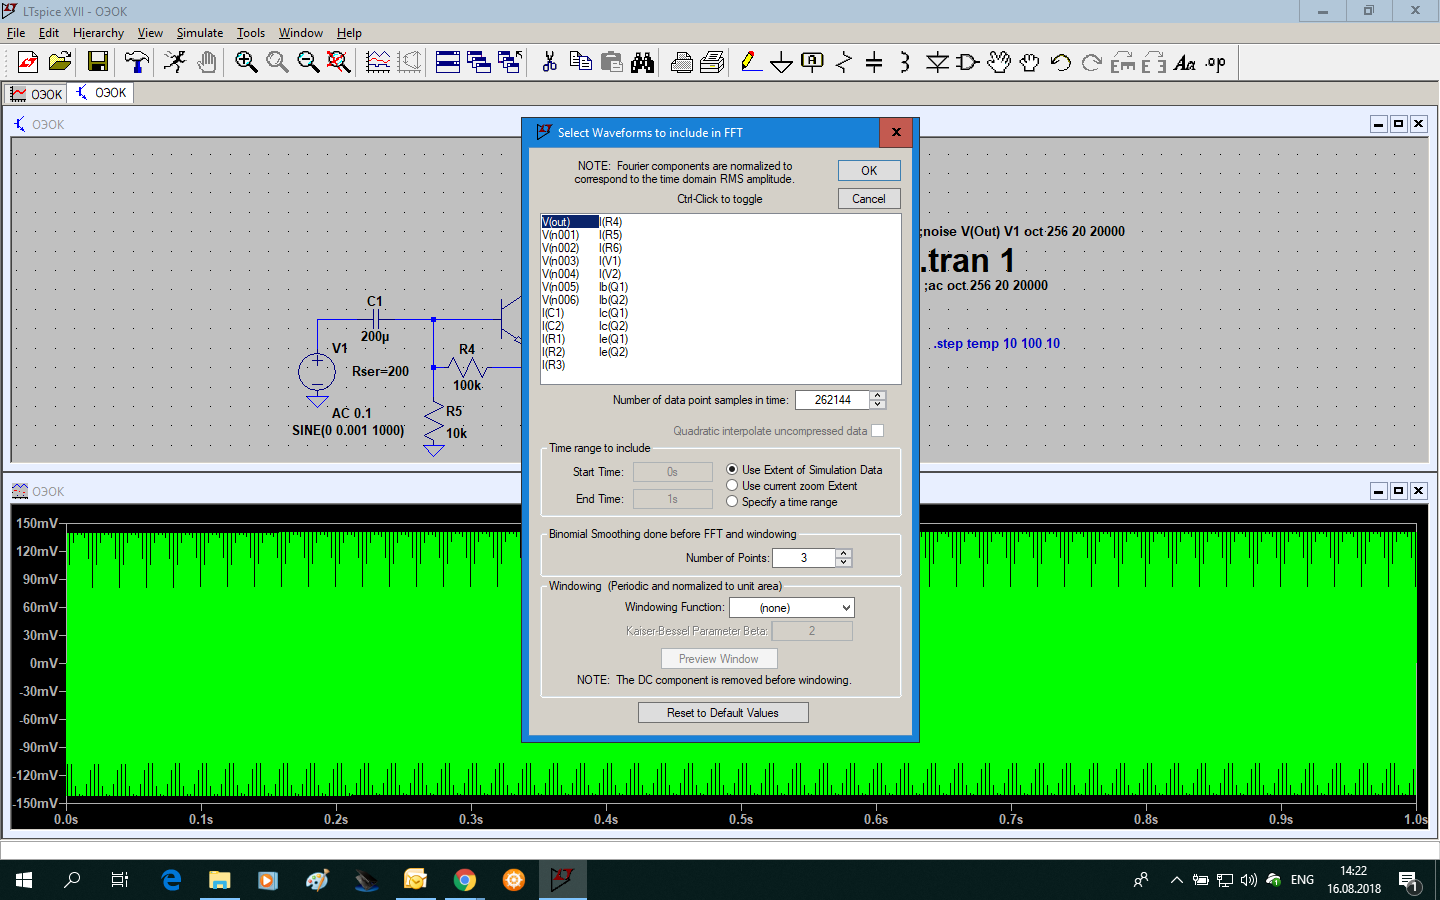
Task: Open the Windowing Function dropdown
Action: click(792, 607)
